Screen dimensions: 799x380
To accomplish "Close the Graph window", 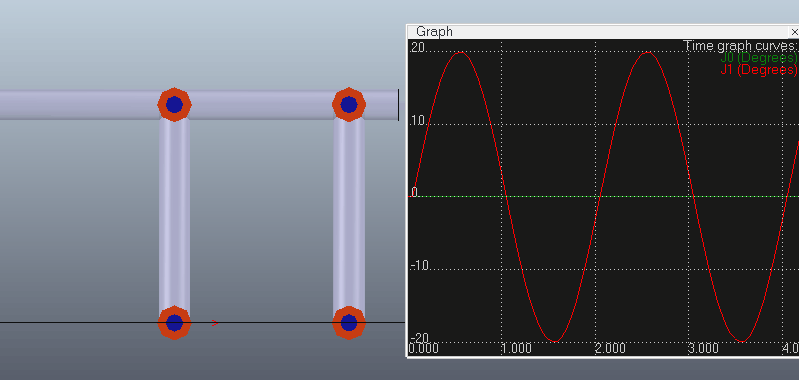I will pos(794,32).
